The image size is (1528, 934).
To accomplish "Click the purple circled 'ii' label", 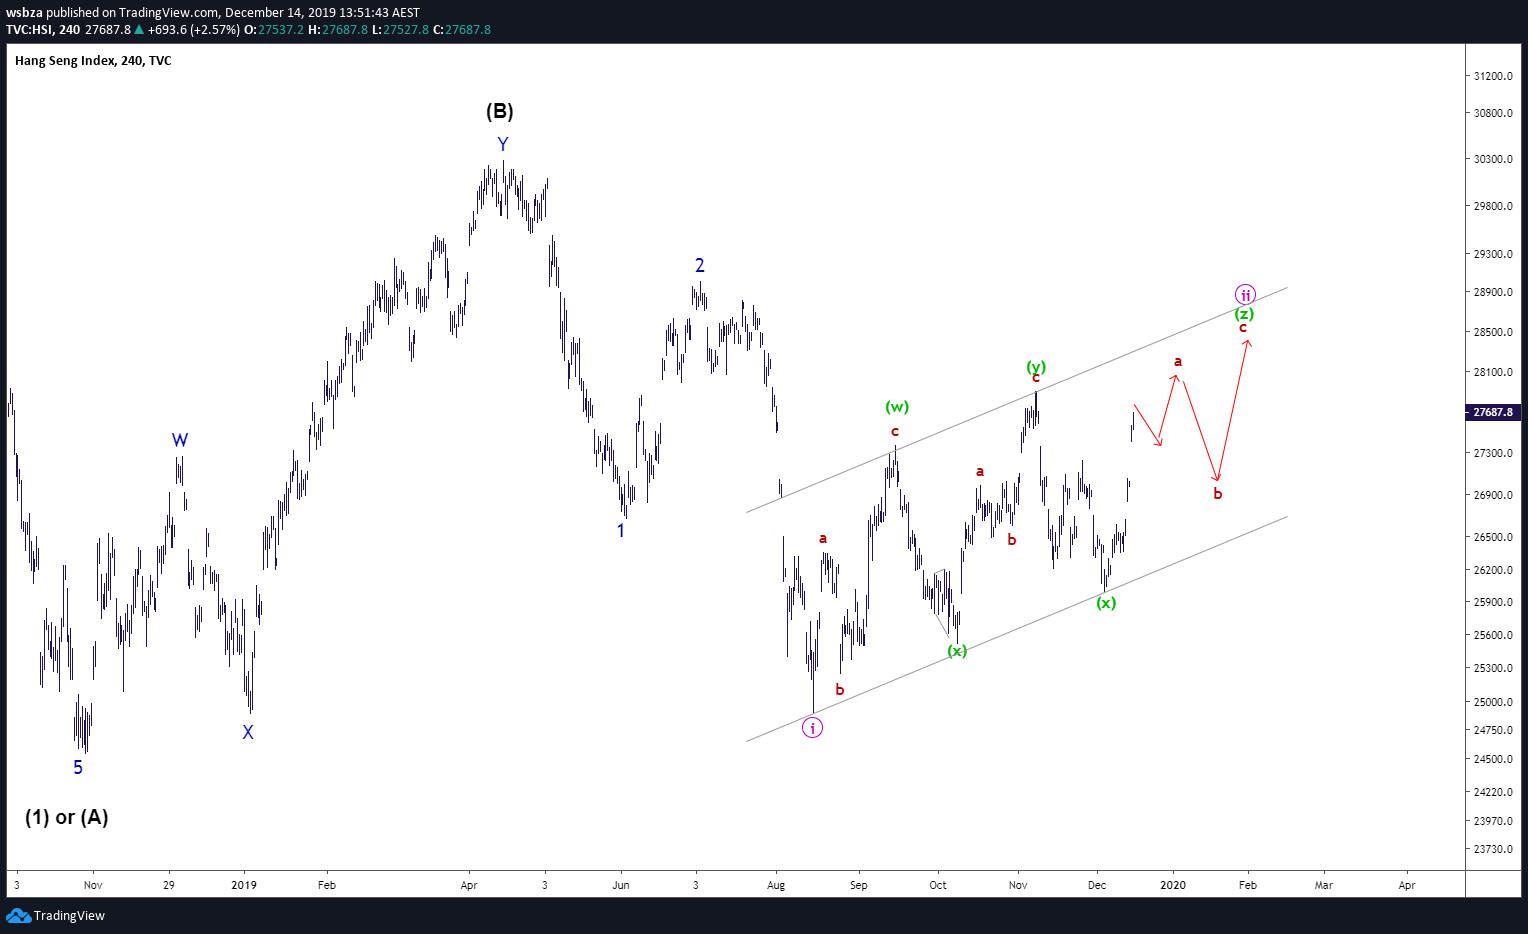I will 1245,294.
